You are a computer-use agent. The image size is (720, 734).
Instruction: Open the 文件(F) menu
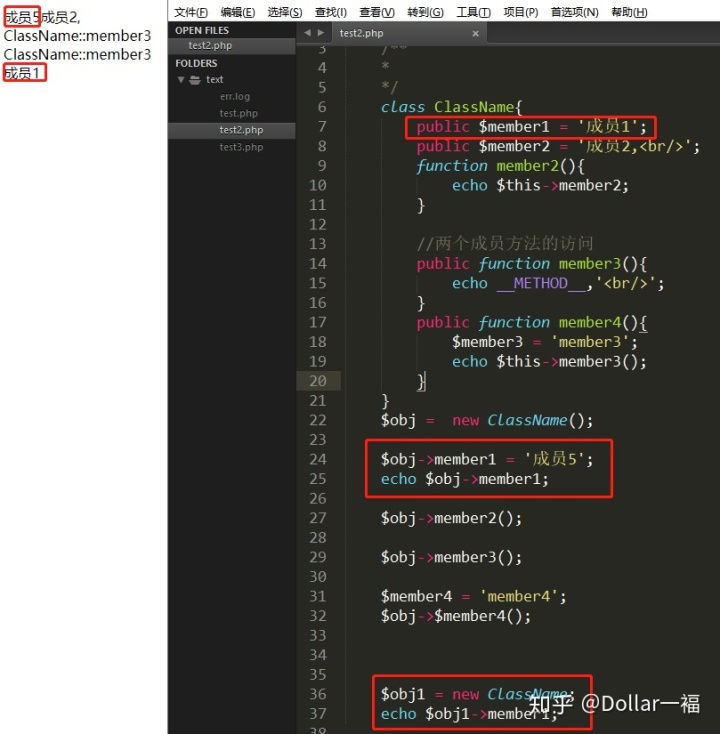(191, 12)
